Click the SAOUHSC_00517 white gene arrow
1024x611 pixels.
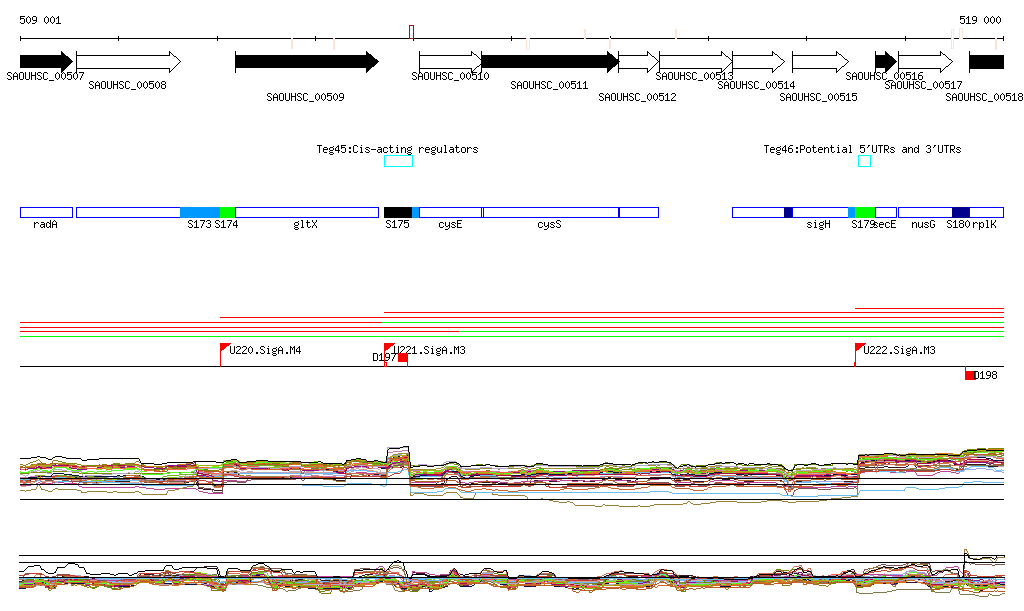tap(925, 62)
